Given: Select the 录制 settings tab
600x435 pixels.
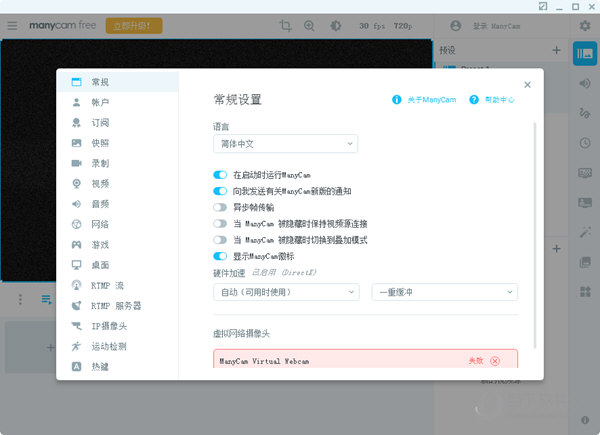Looking at the screenshot, I should pyautogui.click(x=117, y=163).
